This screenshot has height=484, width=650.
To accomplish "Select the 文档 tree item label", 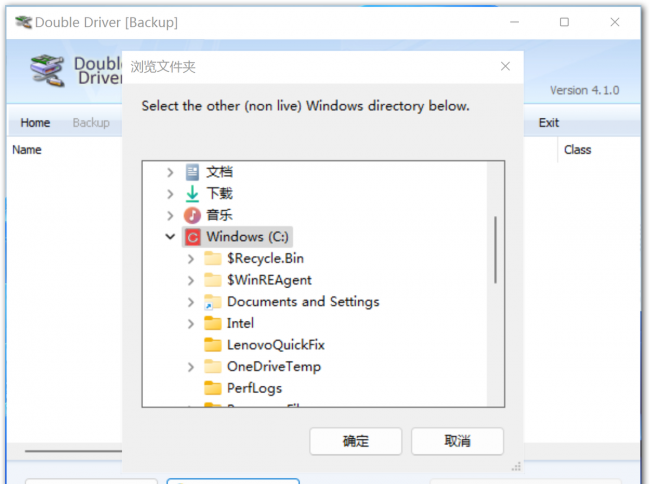I will [x=220, y=172].
